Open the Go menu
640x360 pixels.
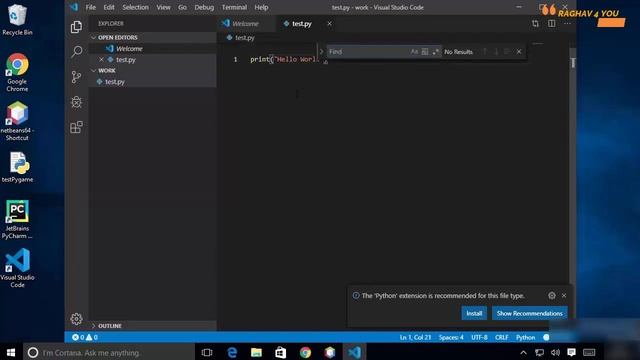pyautogui.click(x=182, y=7)
